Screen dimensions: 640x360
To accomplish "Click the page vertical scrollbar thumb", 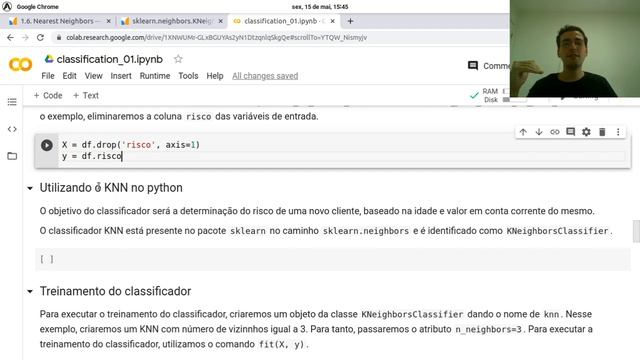I will tap(636, 231).
